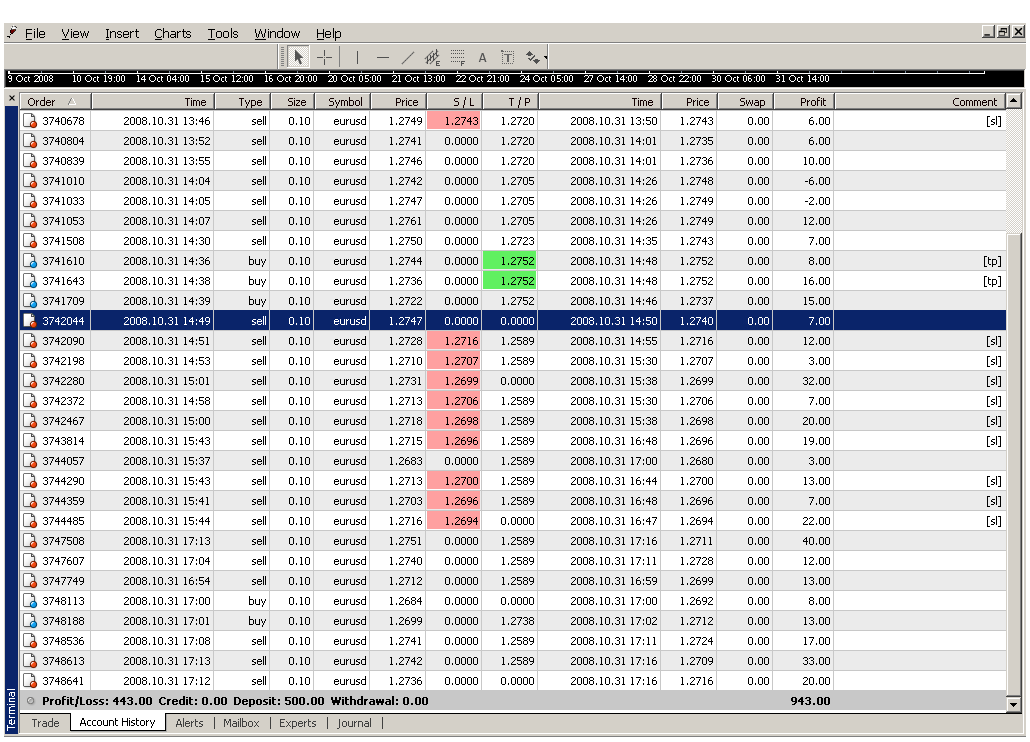The image size is (1030, 742).
Task: Click the green T/P cell of order 3741610
Action: tap(509, 261)
